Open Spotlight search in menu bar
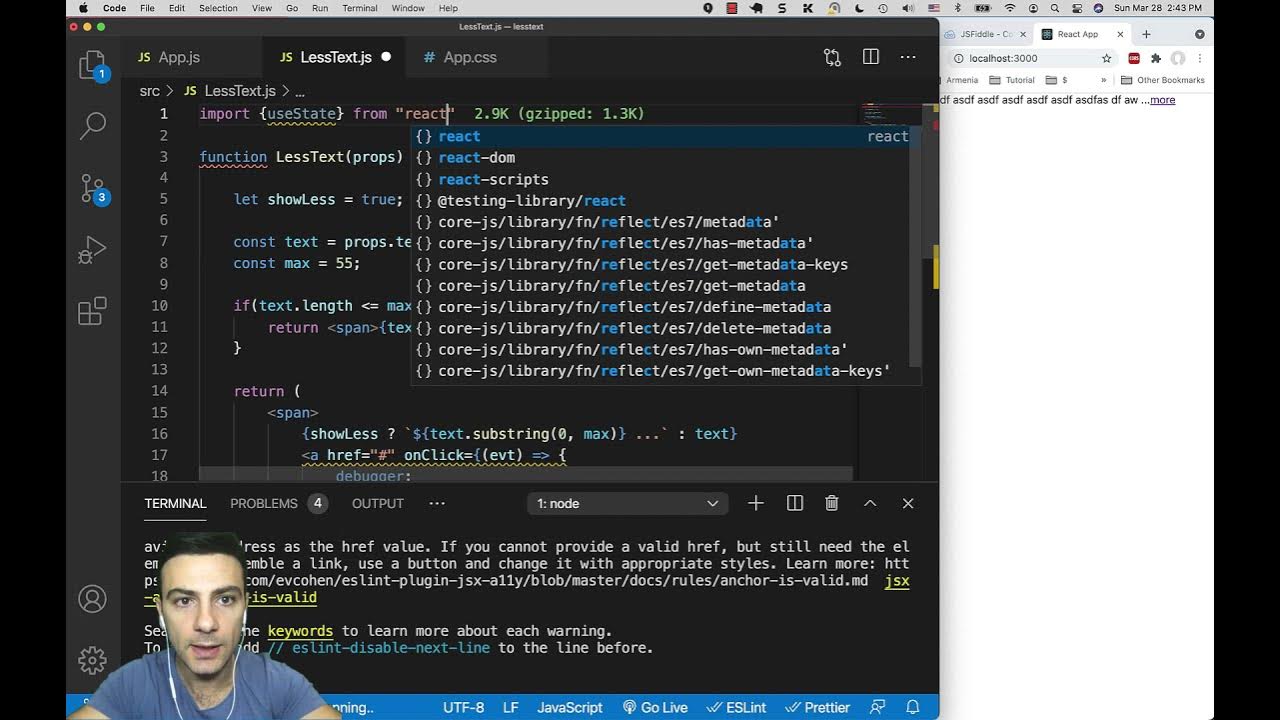This screenshot has height=720, width=1280. 1054,8
